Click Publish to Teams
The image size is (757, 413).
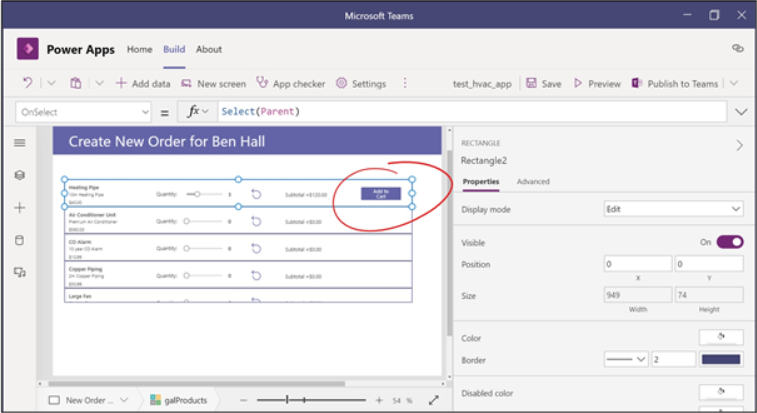click(x=674, y=84)
